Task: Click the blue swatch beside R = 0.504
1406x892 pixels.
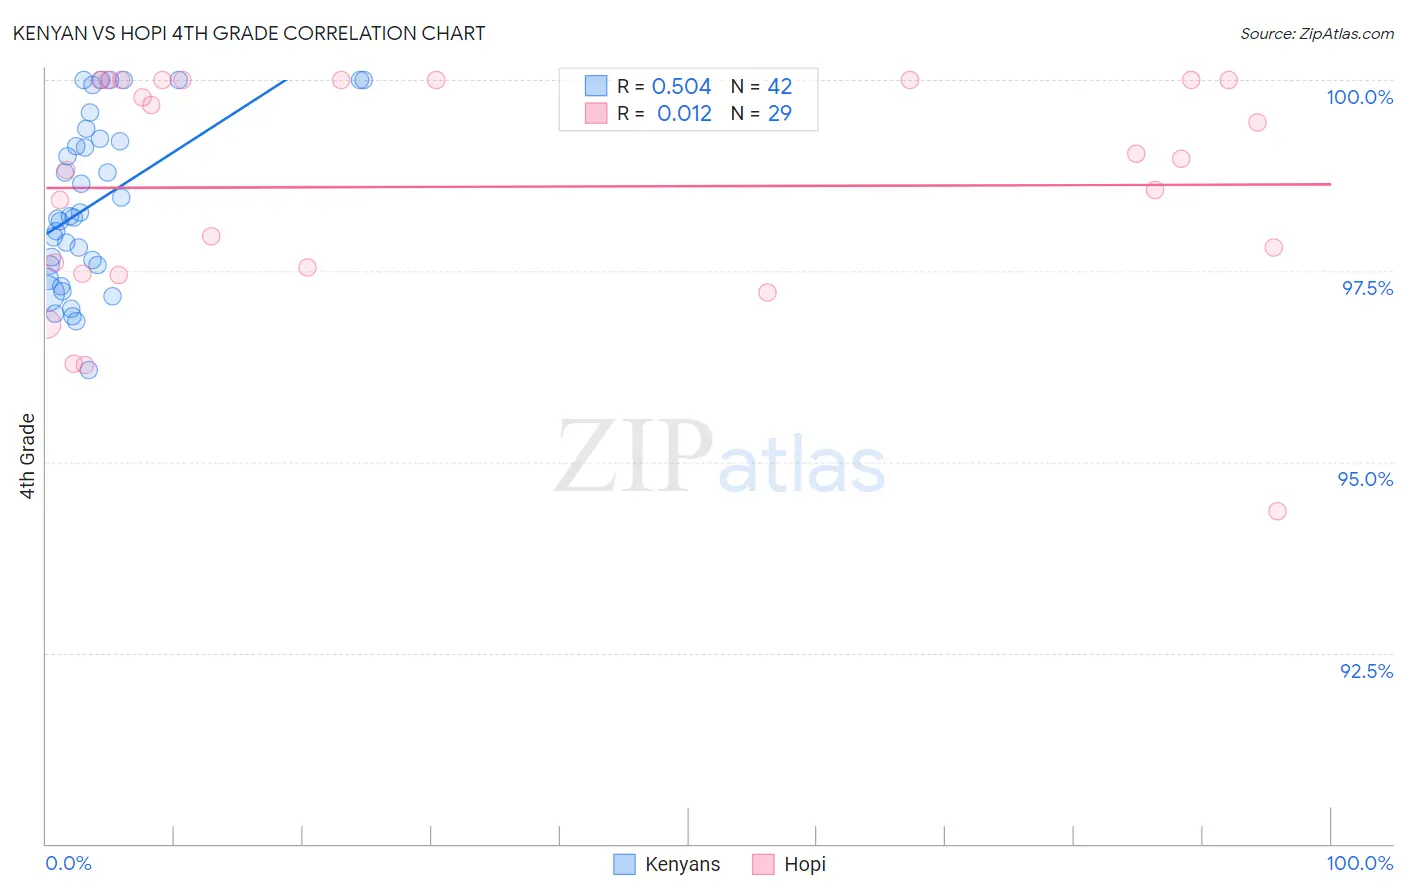Action: tap(596, 86)
